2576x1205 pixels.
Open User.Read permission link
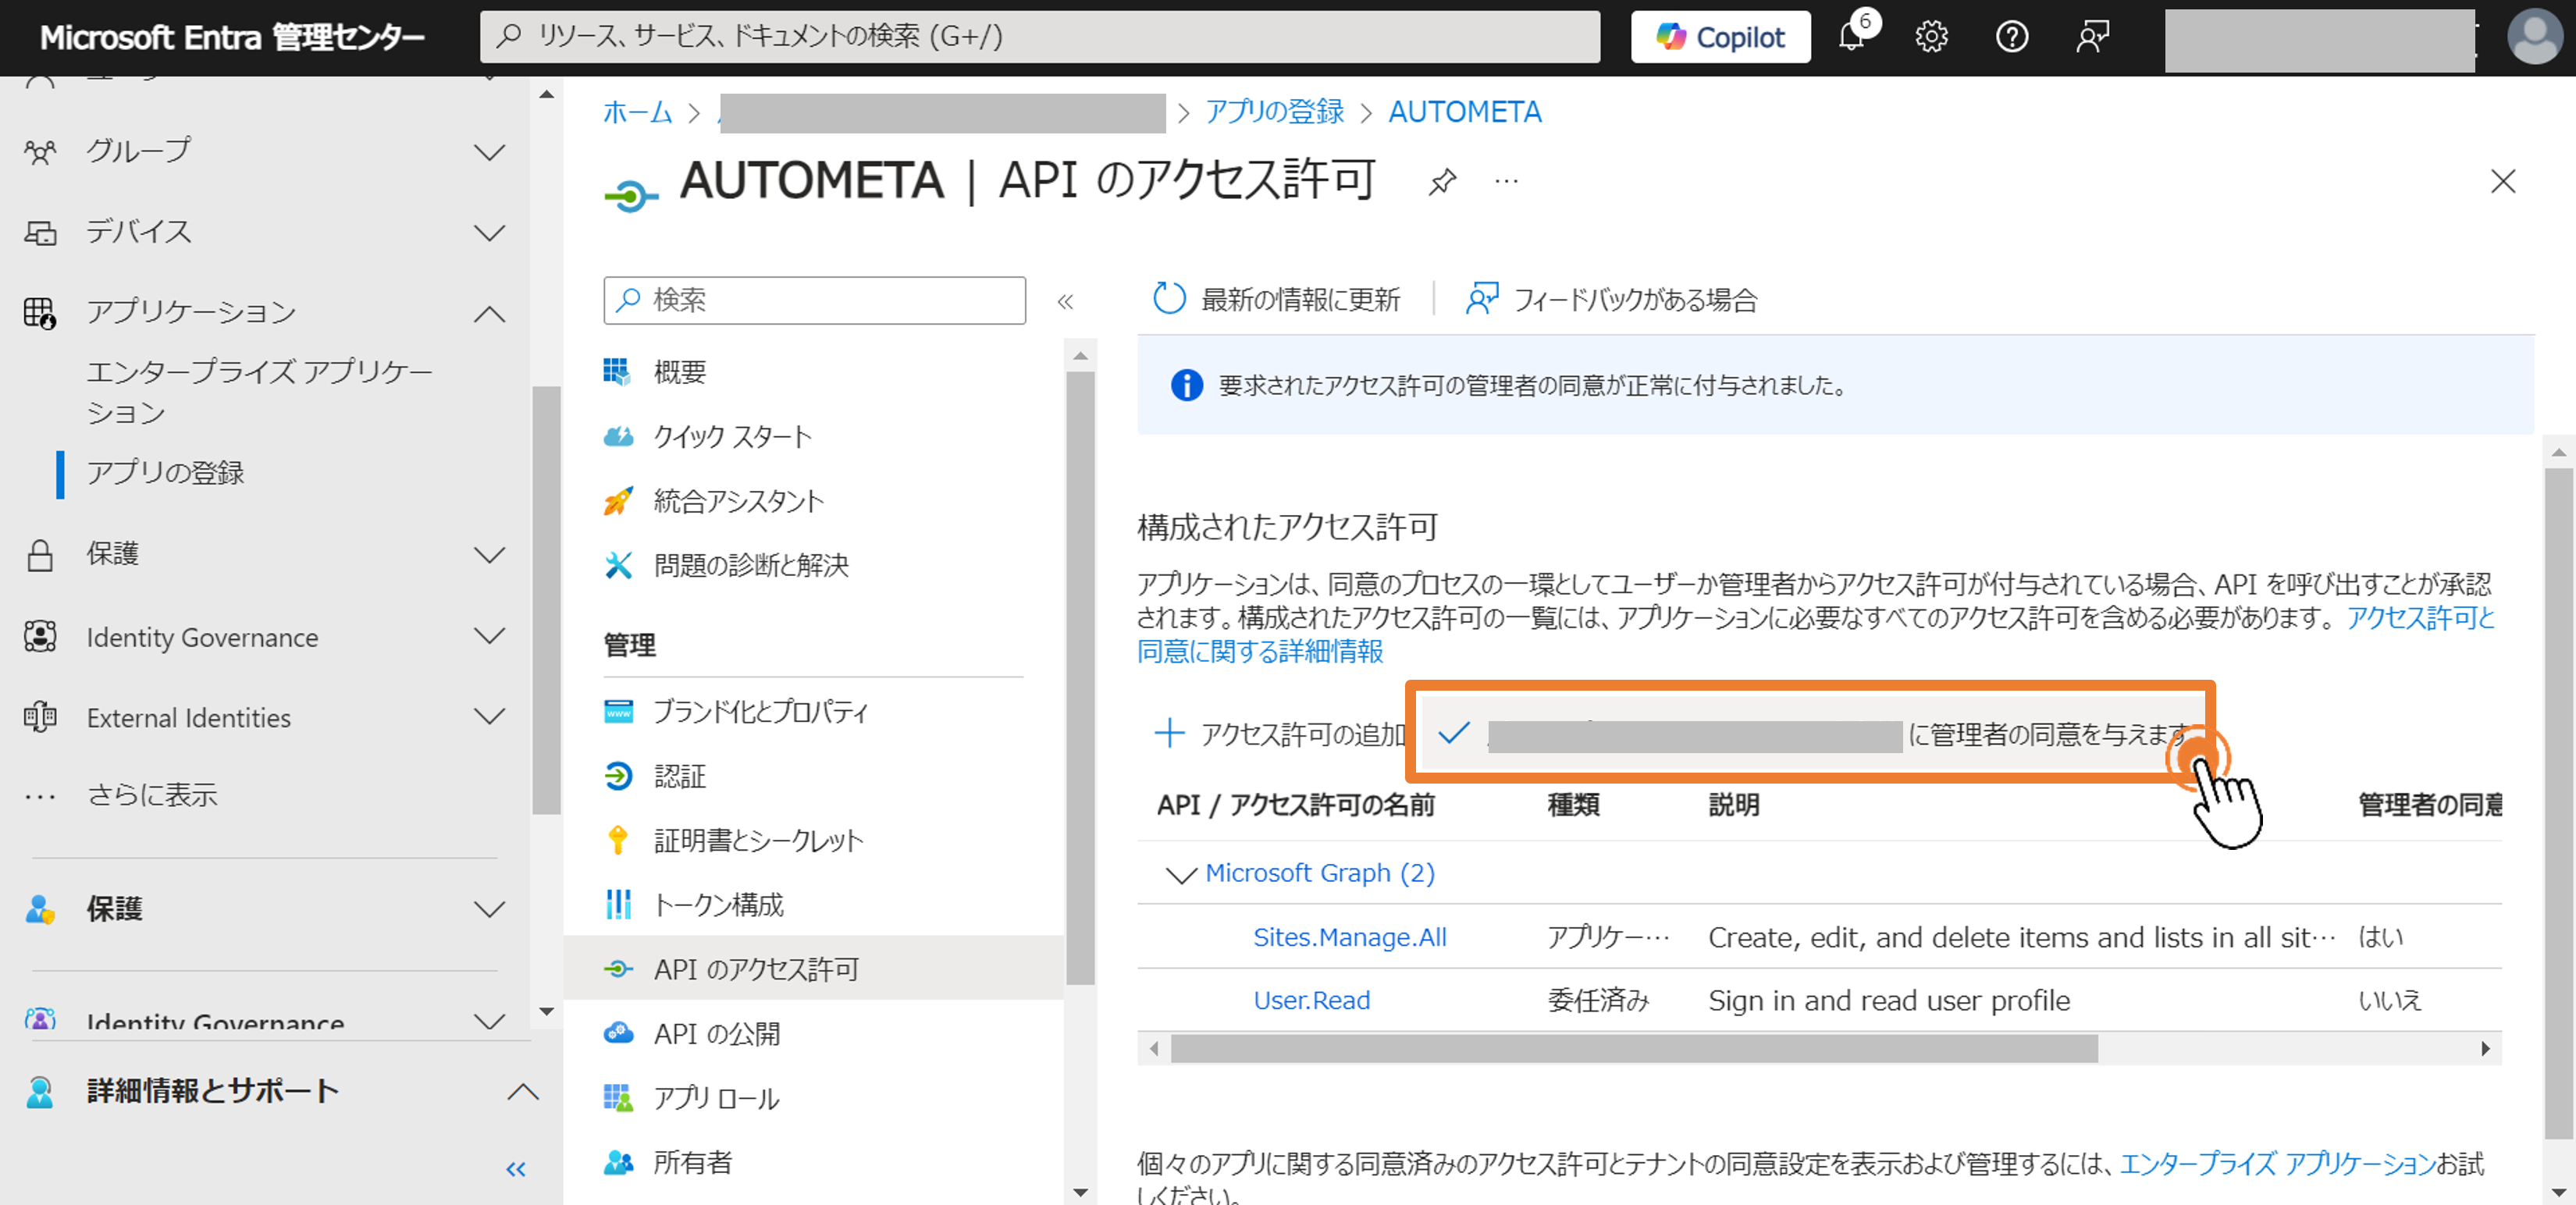pyautogui.click(x=1311, y=1000)
